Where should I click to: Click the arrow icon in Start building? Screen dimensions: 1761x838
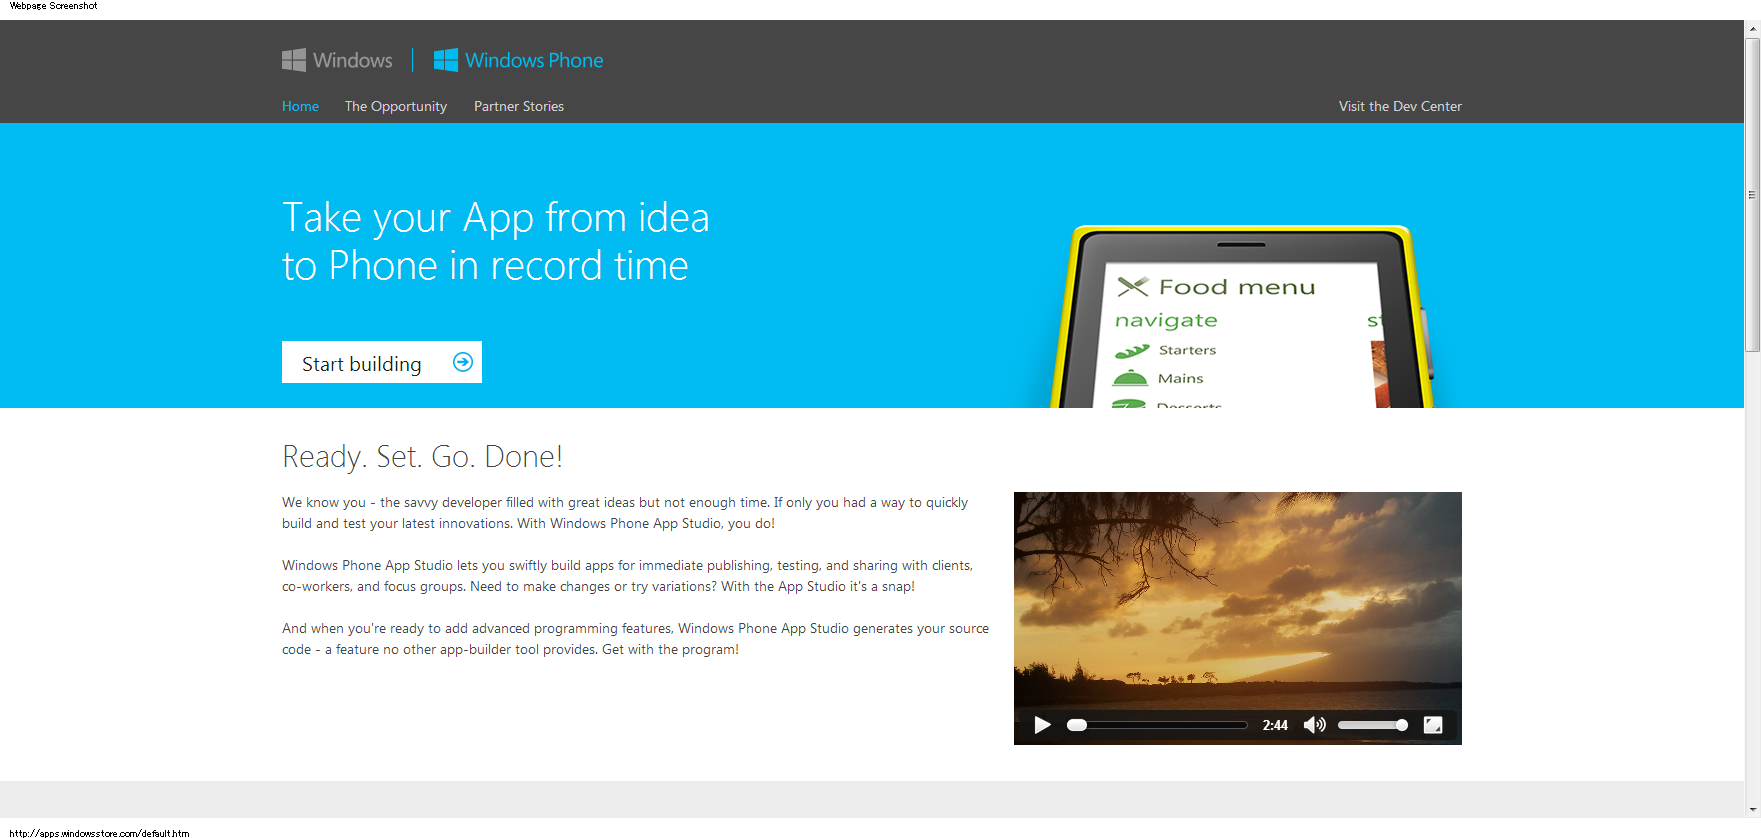[x=463, y=362]
